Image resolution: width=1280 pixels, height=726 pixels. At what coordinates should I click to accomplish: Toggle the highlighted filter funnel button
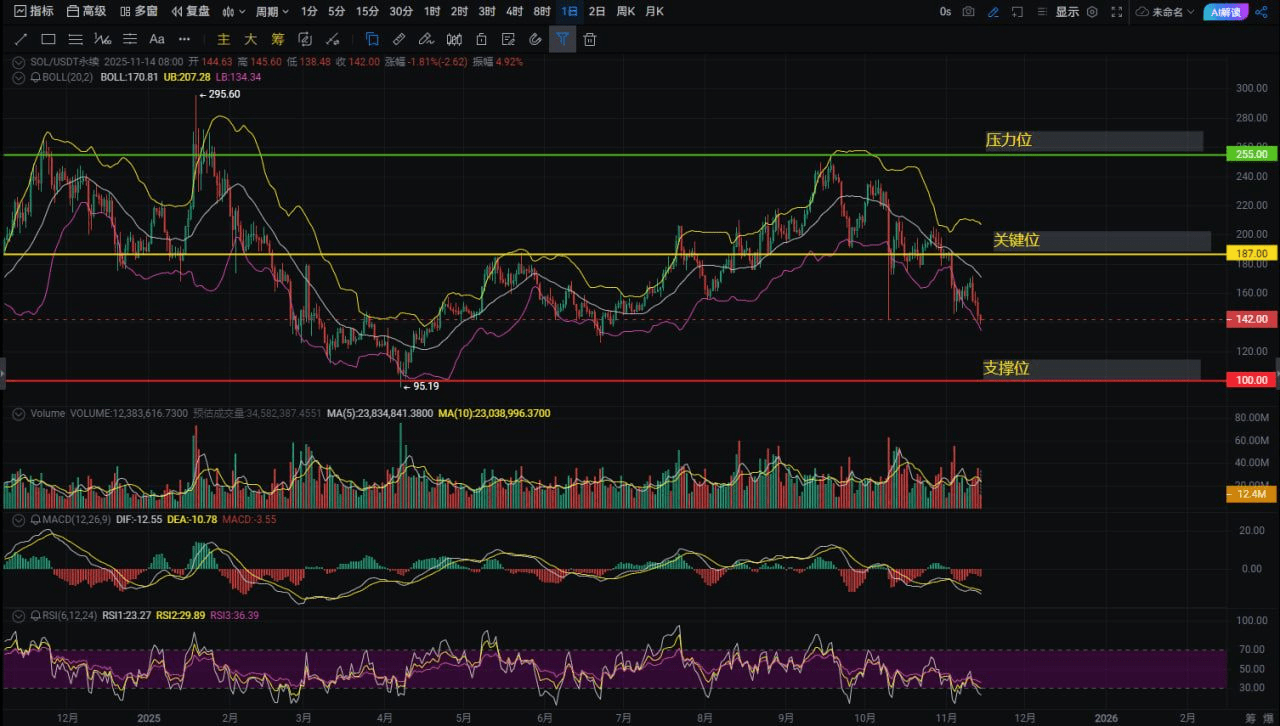(x=562, y=39)
